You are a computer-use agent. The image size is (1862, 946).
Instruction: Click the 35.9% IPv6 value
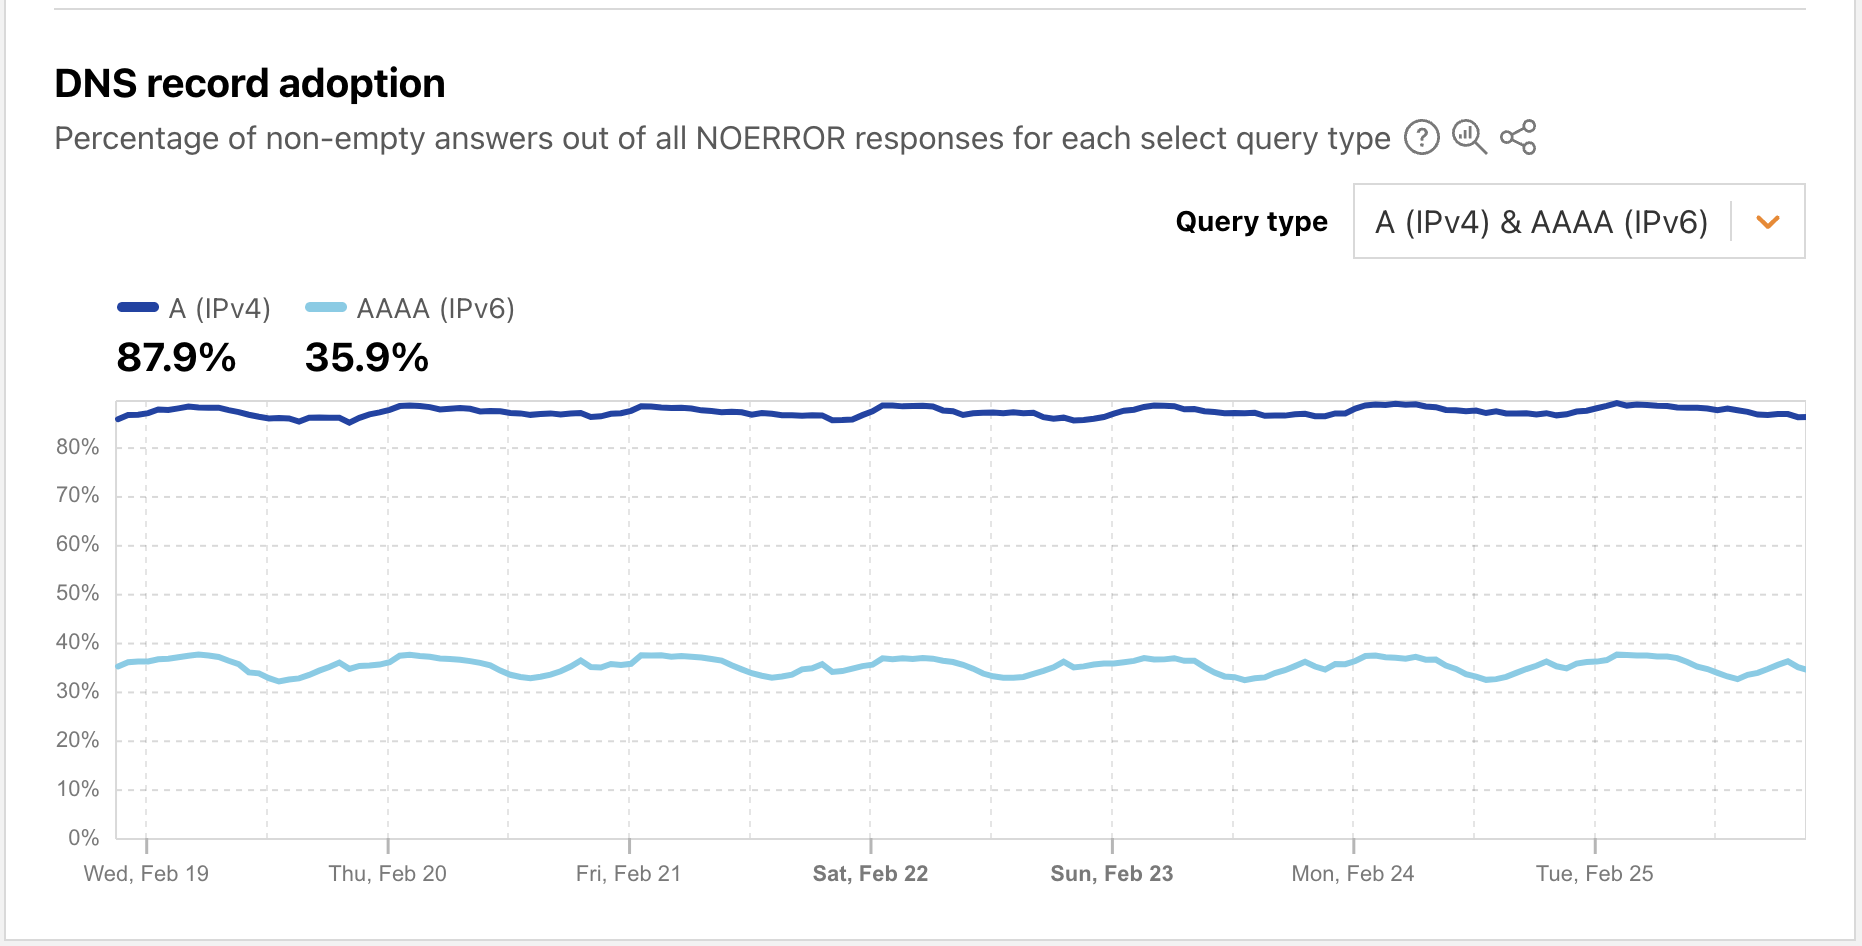(367, 357)
